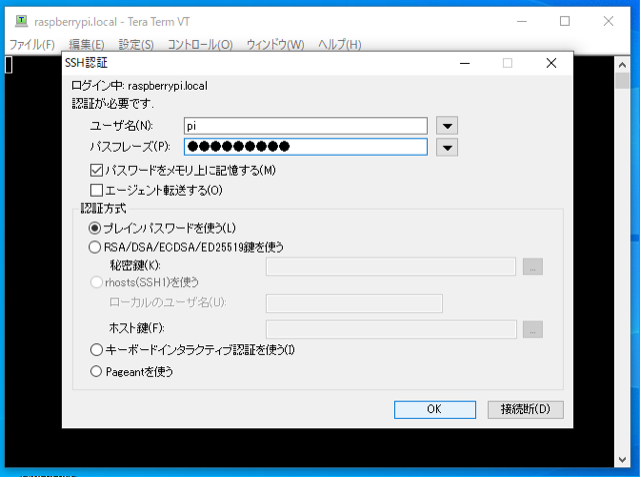Enable エージェント転送する checkbox

[x=96, y=190]
